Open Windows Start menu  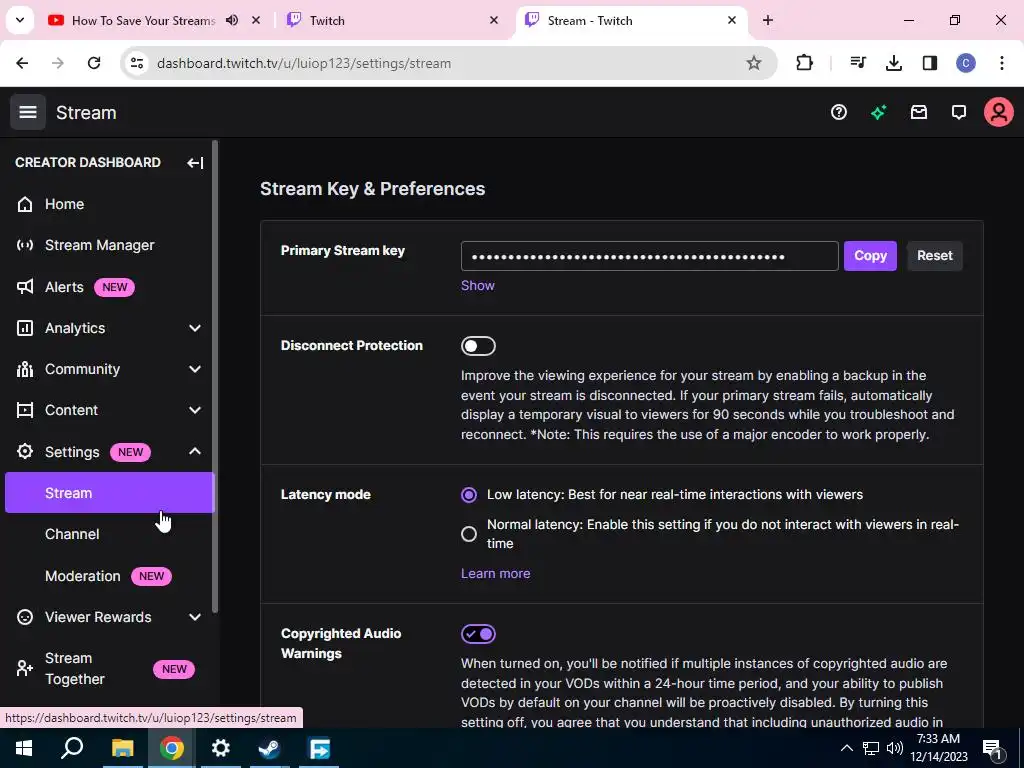coord(24,748)
